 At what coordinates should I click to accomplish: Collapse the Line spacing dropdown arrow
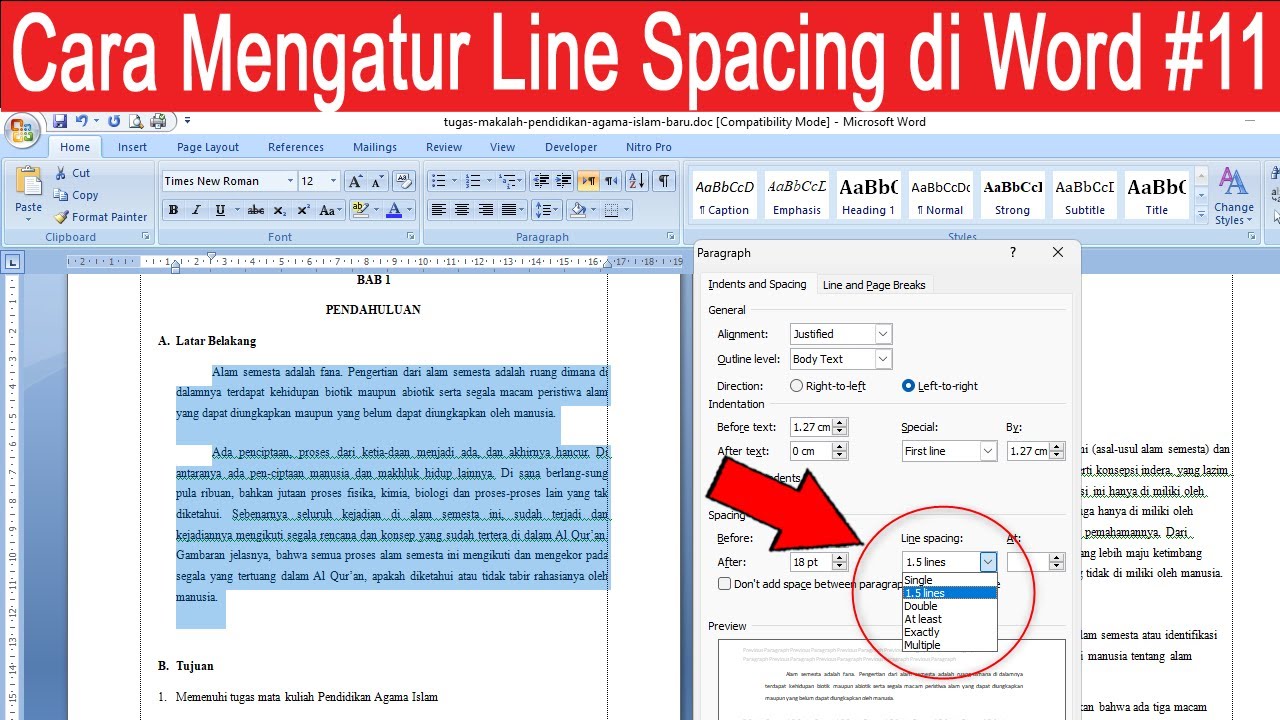[x=988, y=562]
